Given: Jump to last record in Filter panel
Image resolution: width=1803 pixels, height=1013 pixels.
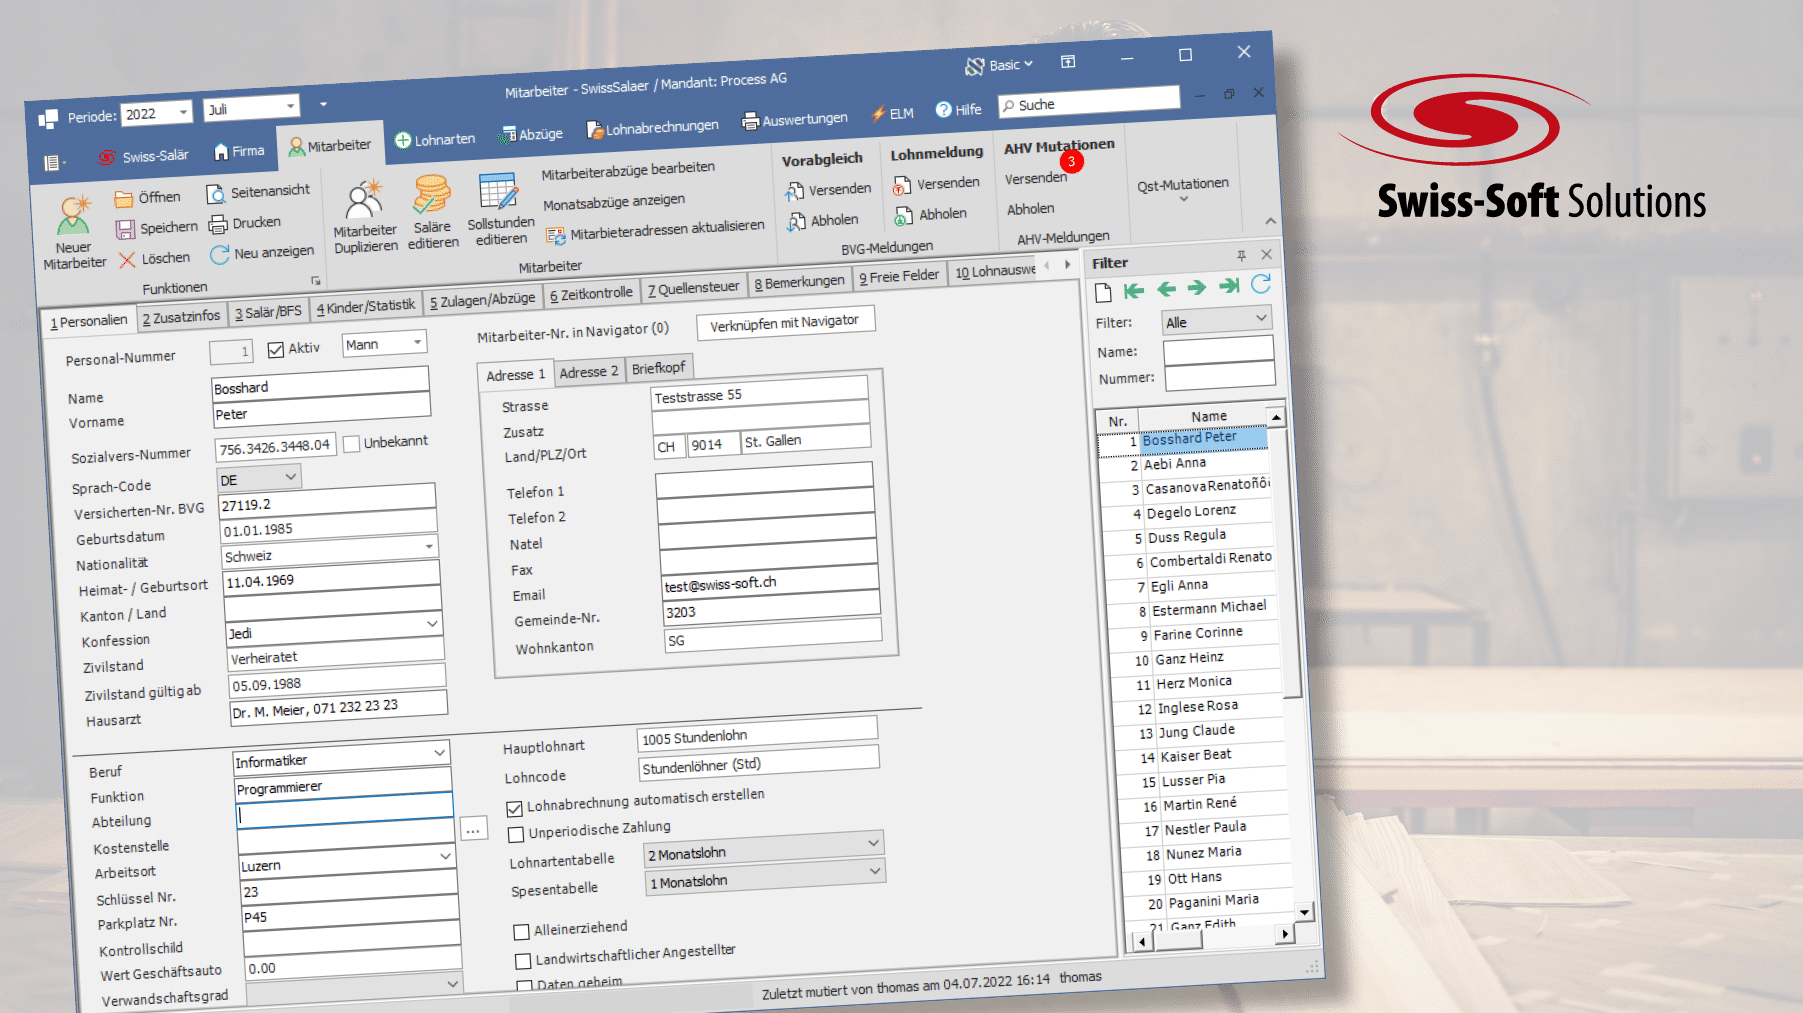Looking at the screenshot, I should point(1229,286).
